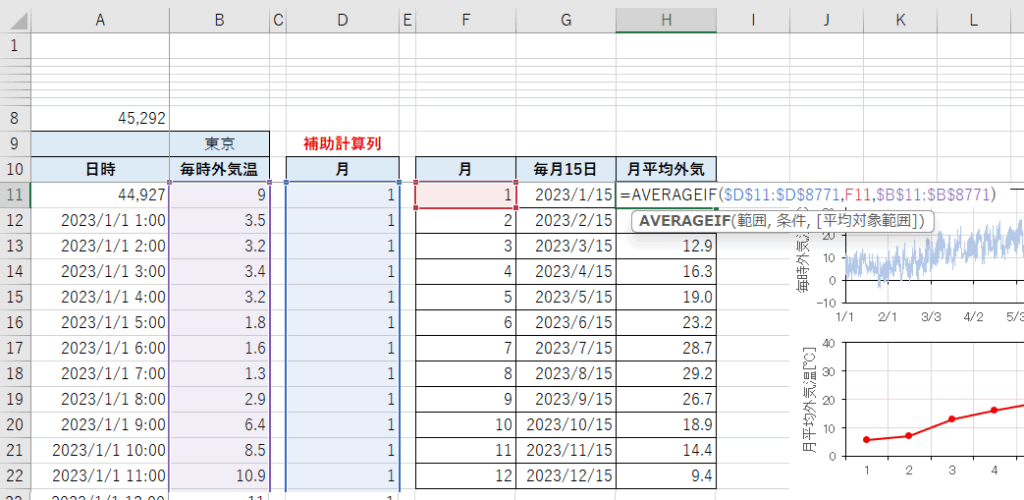1024x500 pixels.
Task: Click the blue hourly temperature chart
Action: [x=930, y=265]
